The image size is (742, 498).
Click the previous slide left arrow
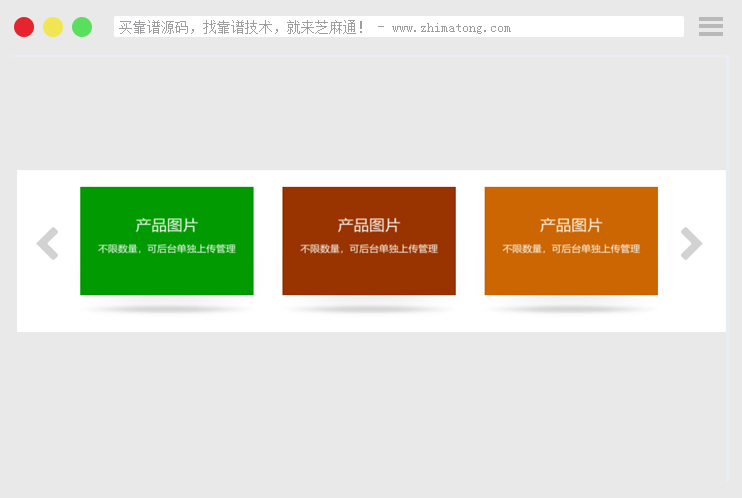(47, 244)
